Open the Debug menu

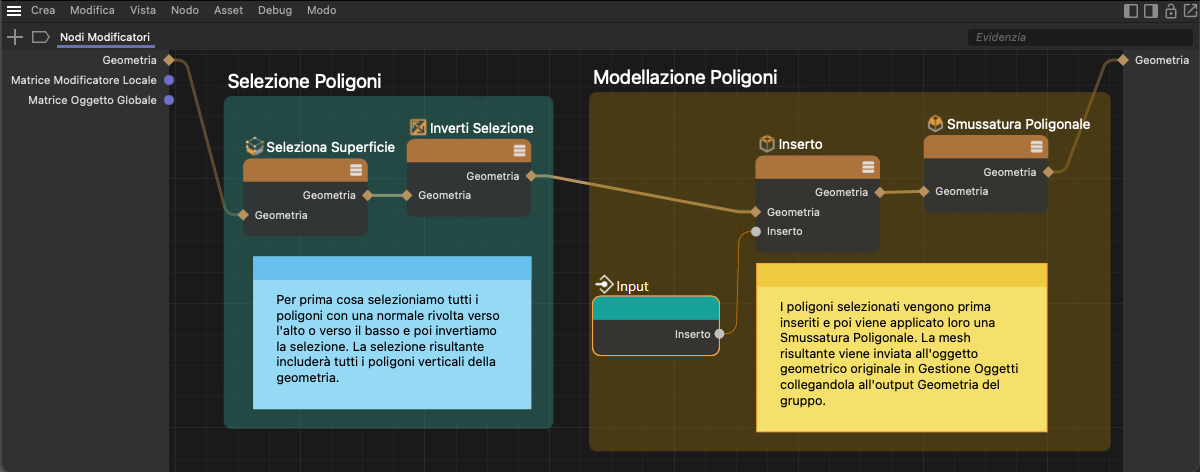coord(275,10)
